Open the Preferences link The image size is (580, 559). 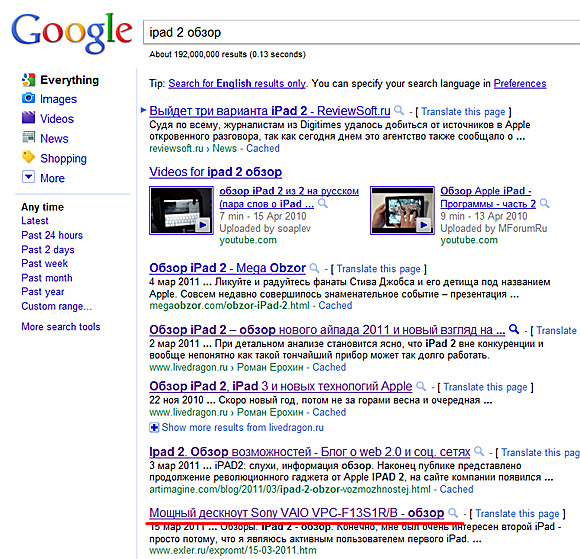click(x=520, y=84)
